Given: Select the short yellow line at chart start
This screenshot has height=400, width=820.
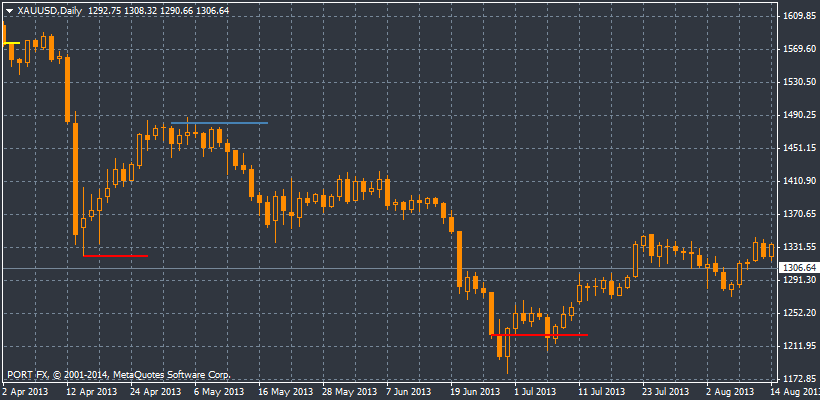Looking at the screenshot, I should click(12, 43).
